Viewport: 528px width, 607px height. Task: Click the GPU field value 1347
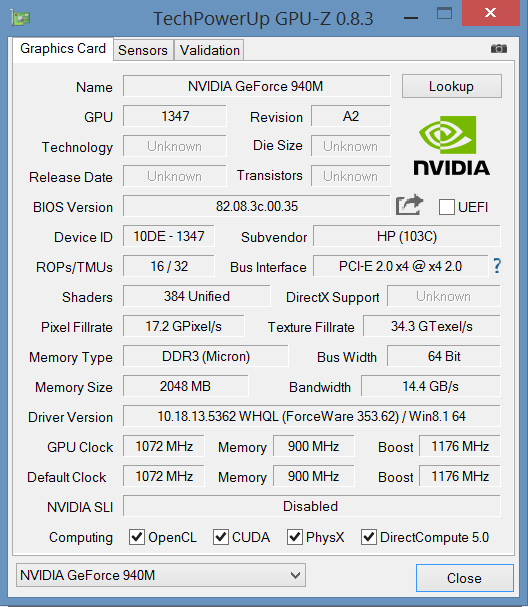click(x=175, y=116)
